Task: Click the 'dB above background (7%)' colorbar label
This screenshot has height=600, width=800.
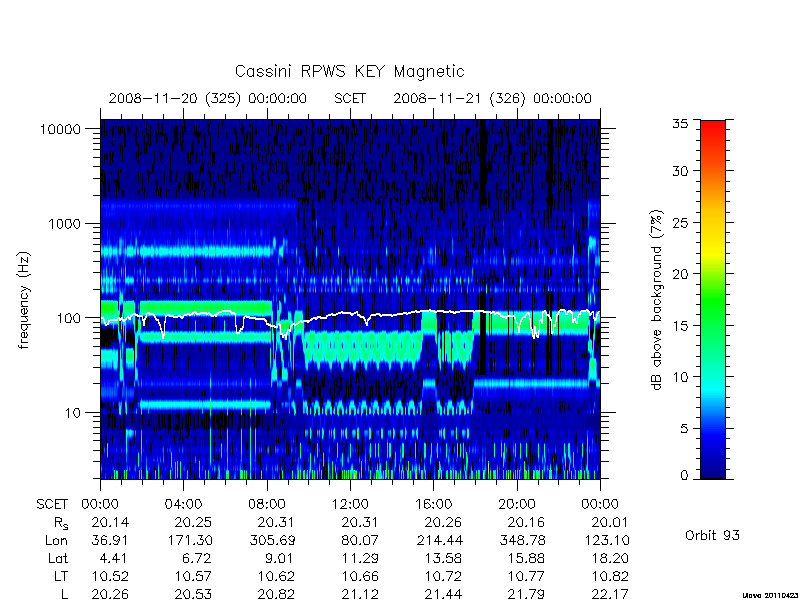Action: point(657,300)
